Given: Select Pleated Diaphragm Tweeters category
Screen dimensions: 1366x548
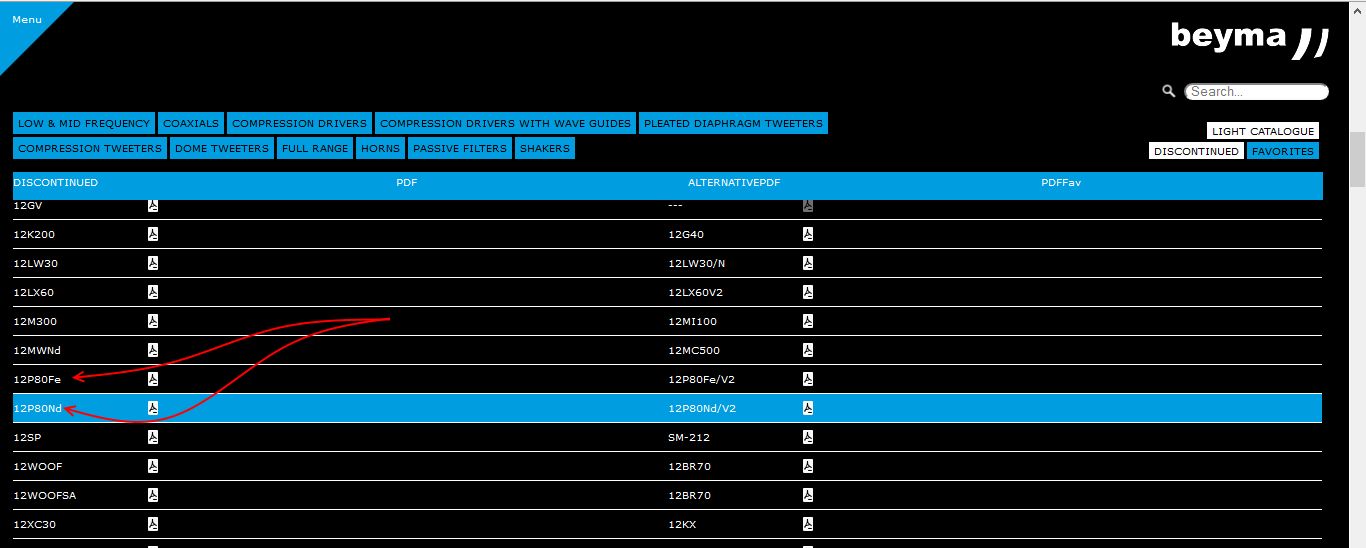Looking at the screenshot, I should pos(733,123).
